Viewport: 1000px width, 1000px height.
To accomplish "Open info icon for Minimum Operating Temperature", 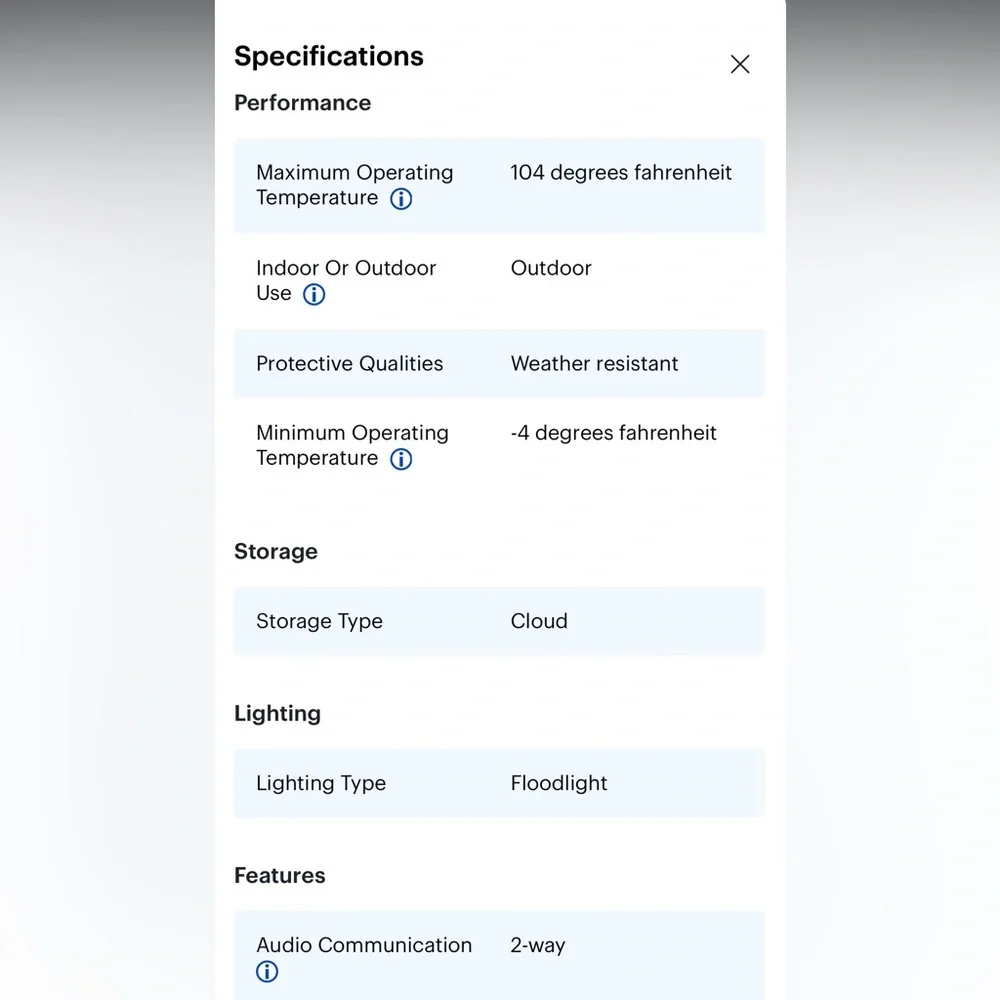I will (x=401, y=459).
